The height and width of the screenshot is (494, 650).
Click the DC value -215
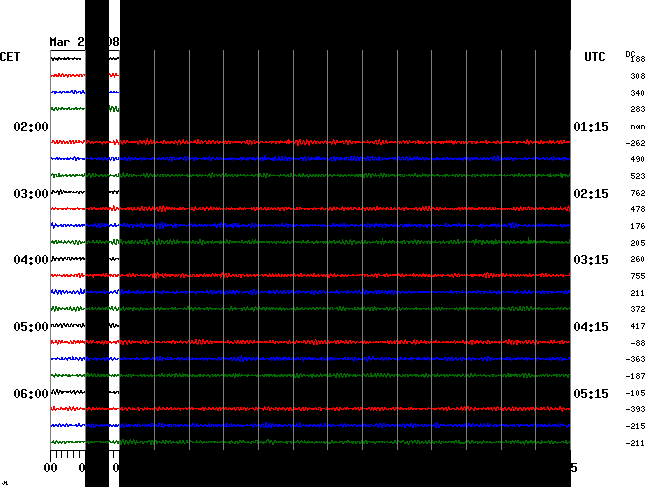635,426
